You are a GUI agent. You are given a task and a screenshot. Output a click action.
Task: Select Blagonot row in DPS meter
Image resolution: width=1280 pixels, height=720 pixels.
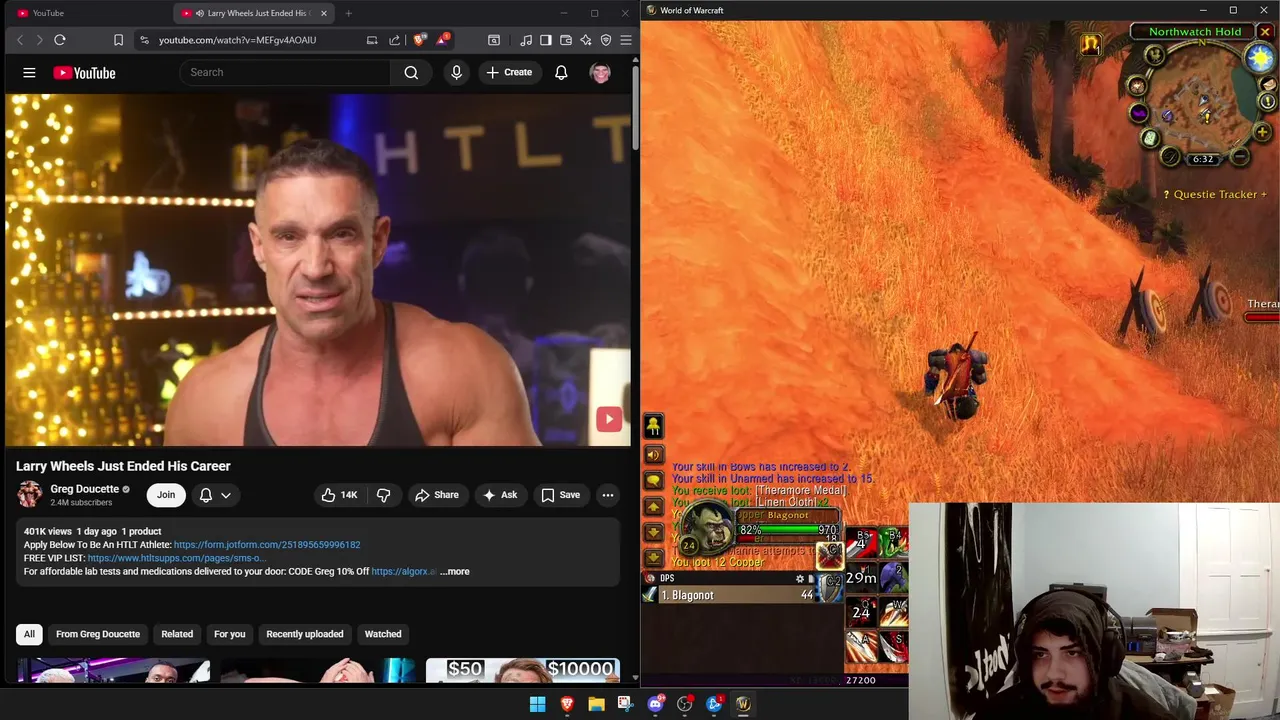742,595
